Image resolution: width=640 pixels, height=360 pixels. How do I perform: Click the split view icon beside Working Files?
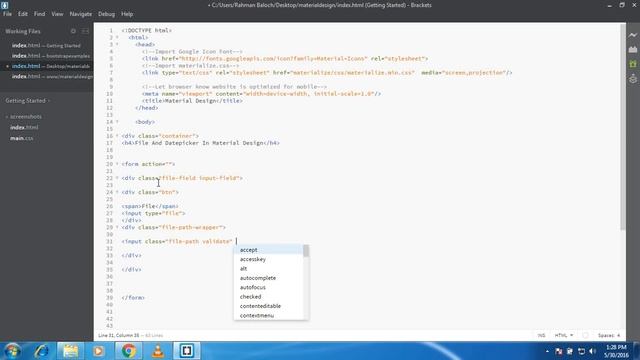(x=85, y=31)
